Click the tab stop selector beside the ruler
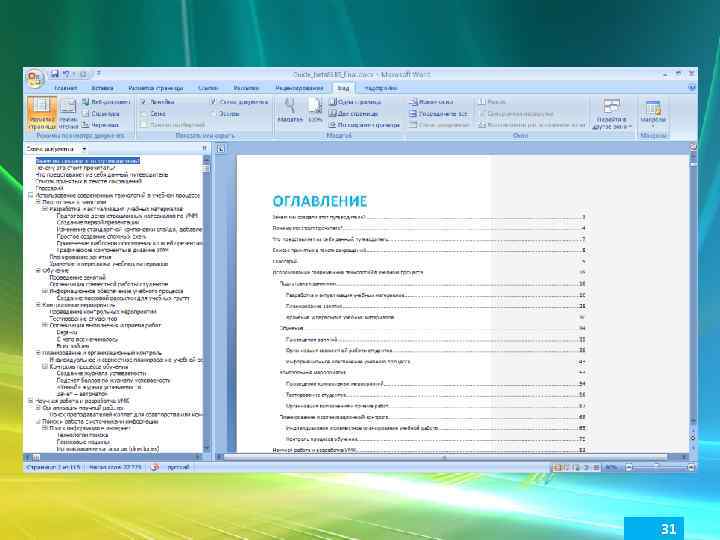720x540 pixels. pos(221,148)
